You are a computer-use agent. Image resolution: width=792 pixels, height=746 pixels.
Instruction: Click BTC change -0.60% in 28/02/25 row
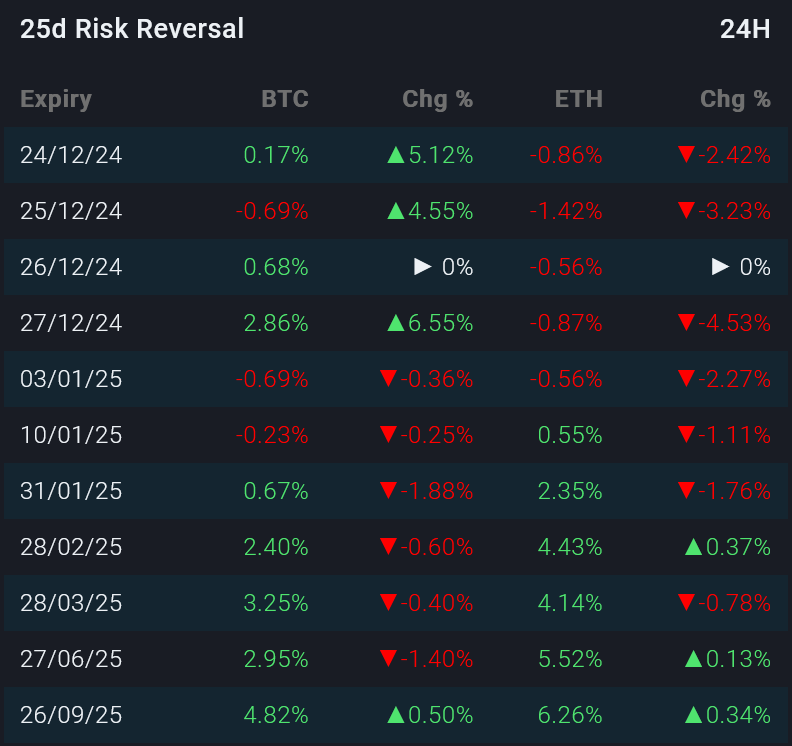click(426, 548)
